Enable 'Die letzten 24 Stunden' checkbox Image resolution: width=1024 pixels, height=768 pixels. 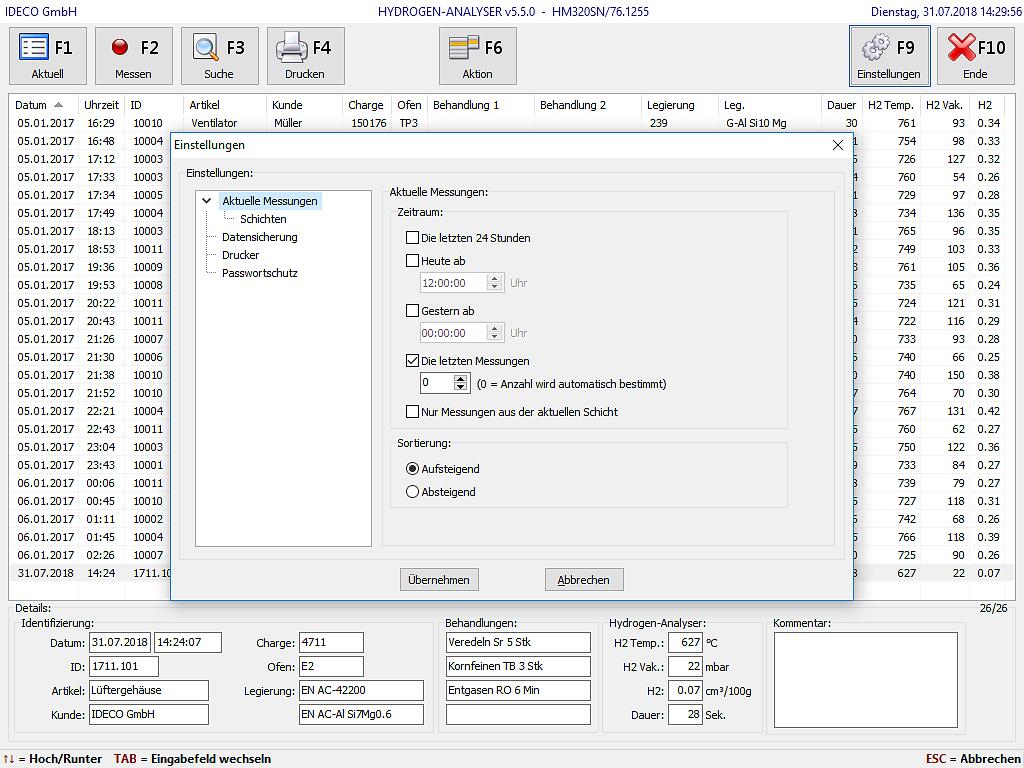[x=412, y=238]
